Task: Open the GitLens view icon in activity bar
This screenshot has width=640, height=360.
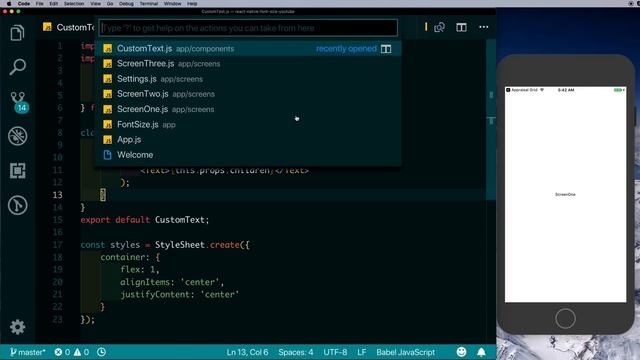Action: click(18, 205)
